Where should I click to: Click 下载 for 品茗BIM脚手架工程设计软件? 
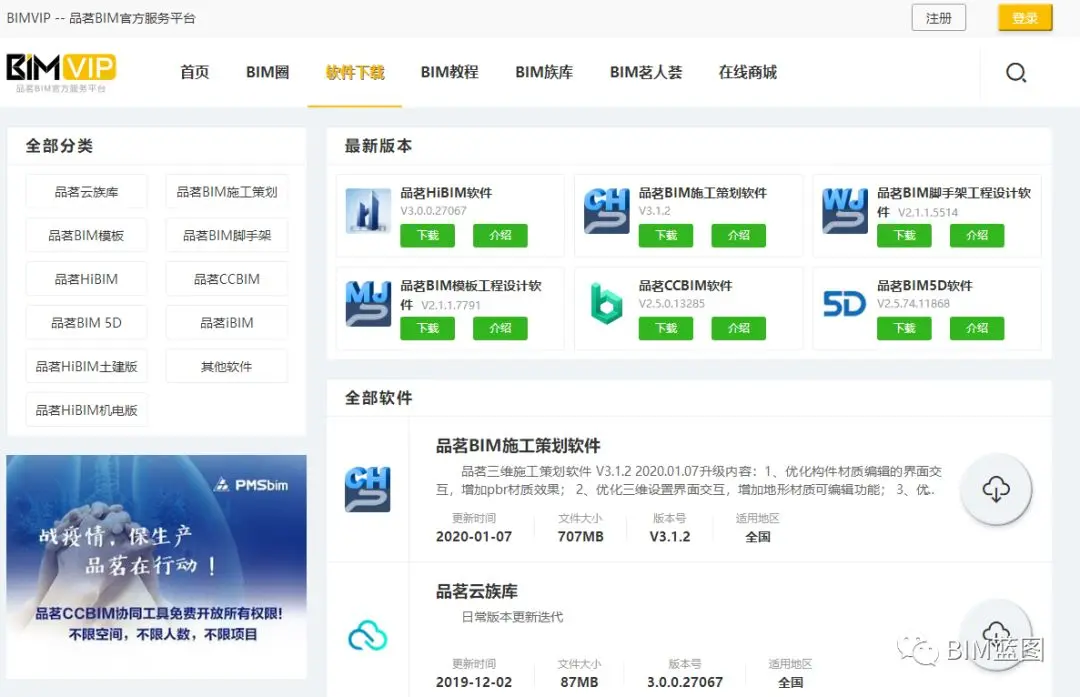[x=904, y=235]
